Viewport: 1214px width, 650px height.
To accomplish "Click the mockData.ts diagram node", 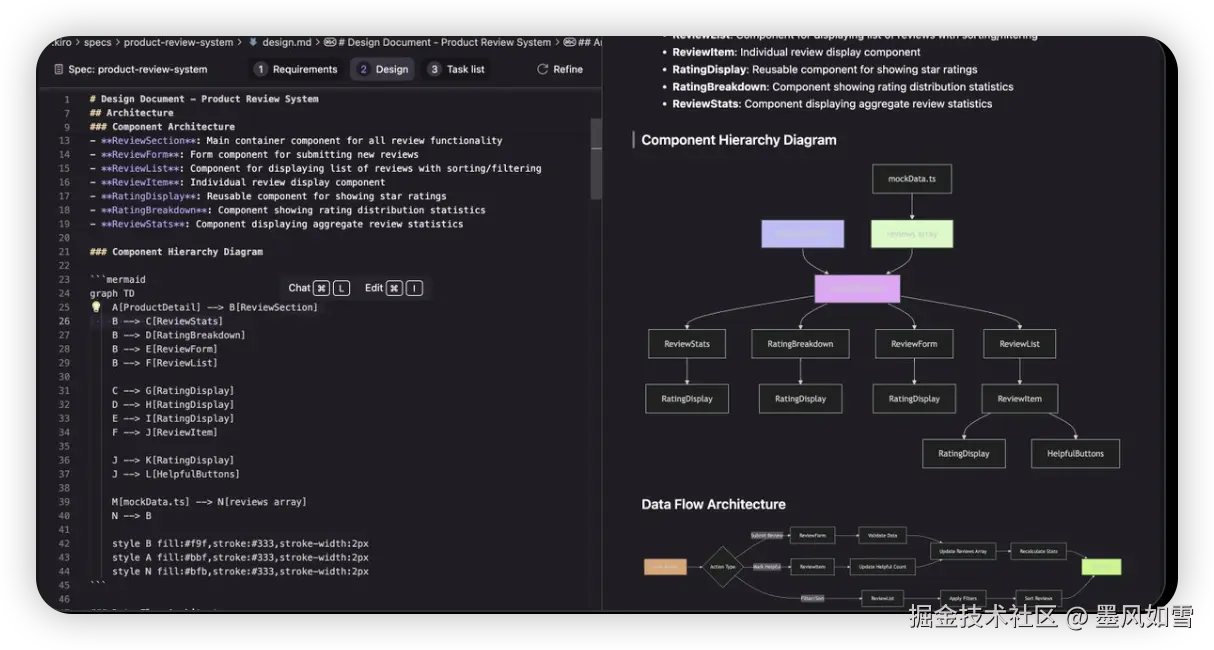I will pos(912,180).
